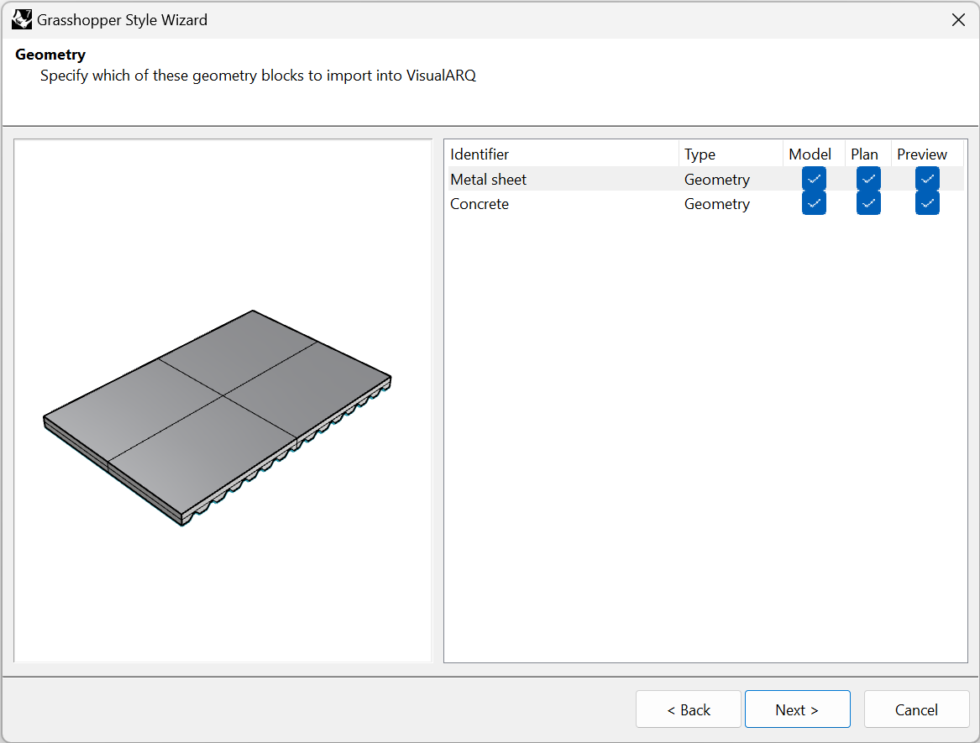Click the Next button

(x=797, y=709)
